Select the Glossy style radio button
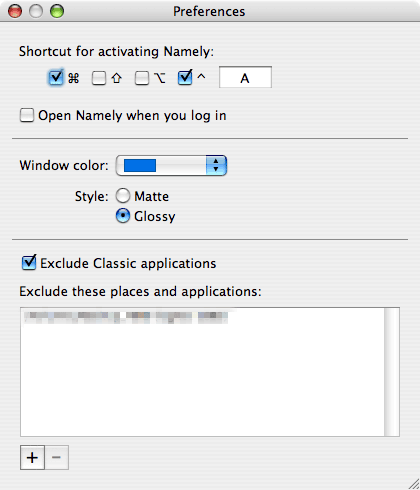The width and height of the screenshot is (420, 490). [123, 216]
